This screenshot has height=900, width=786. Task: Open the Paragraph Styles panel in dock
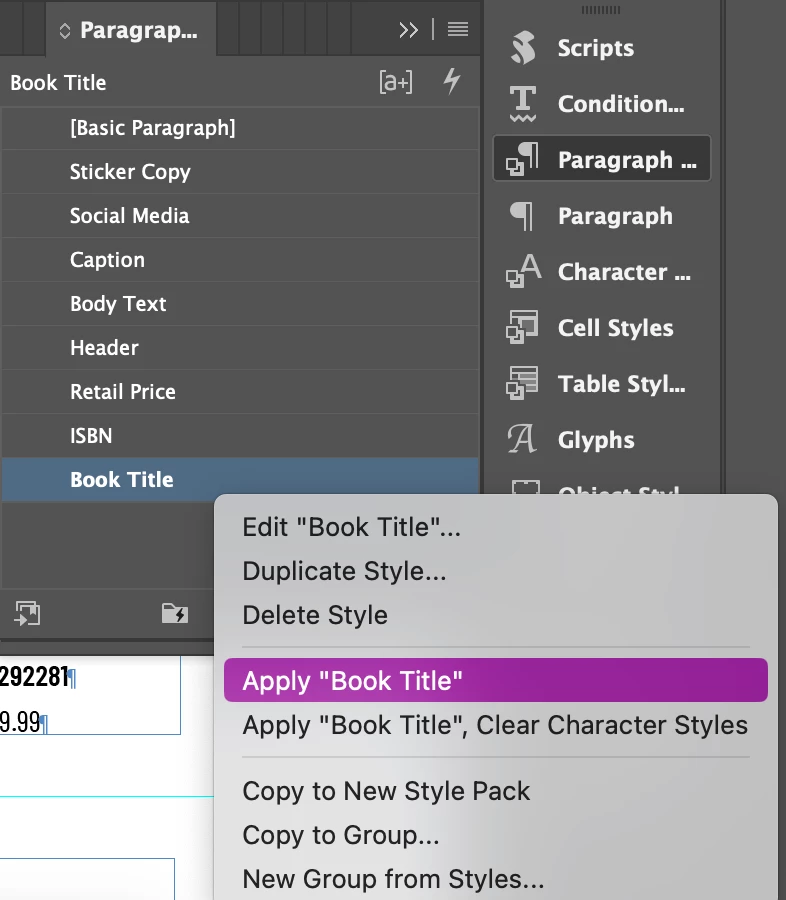602,159
